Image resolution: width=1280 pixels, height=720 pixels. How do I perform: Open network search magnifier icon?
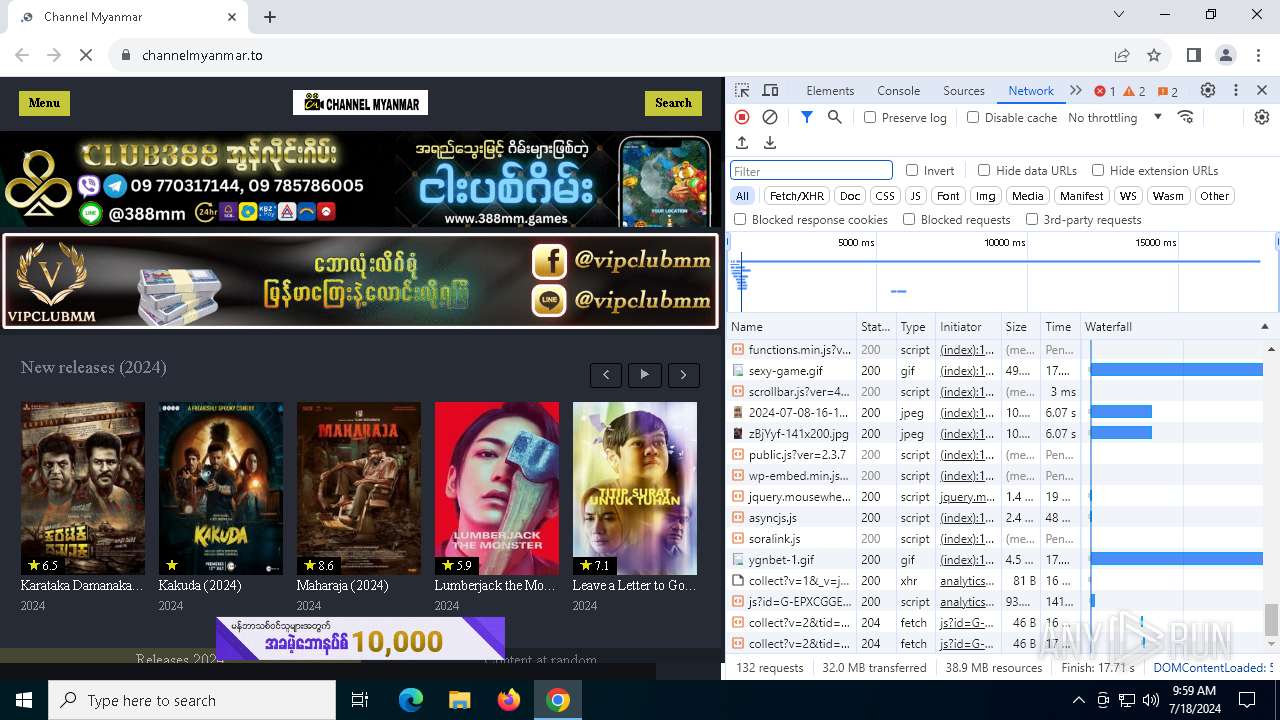[x=835, y=117]
